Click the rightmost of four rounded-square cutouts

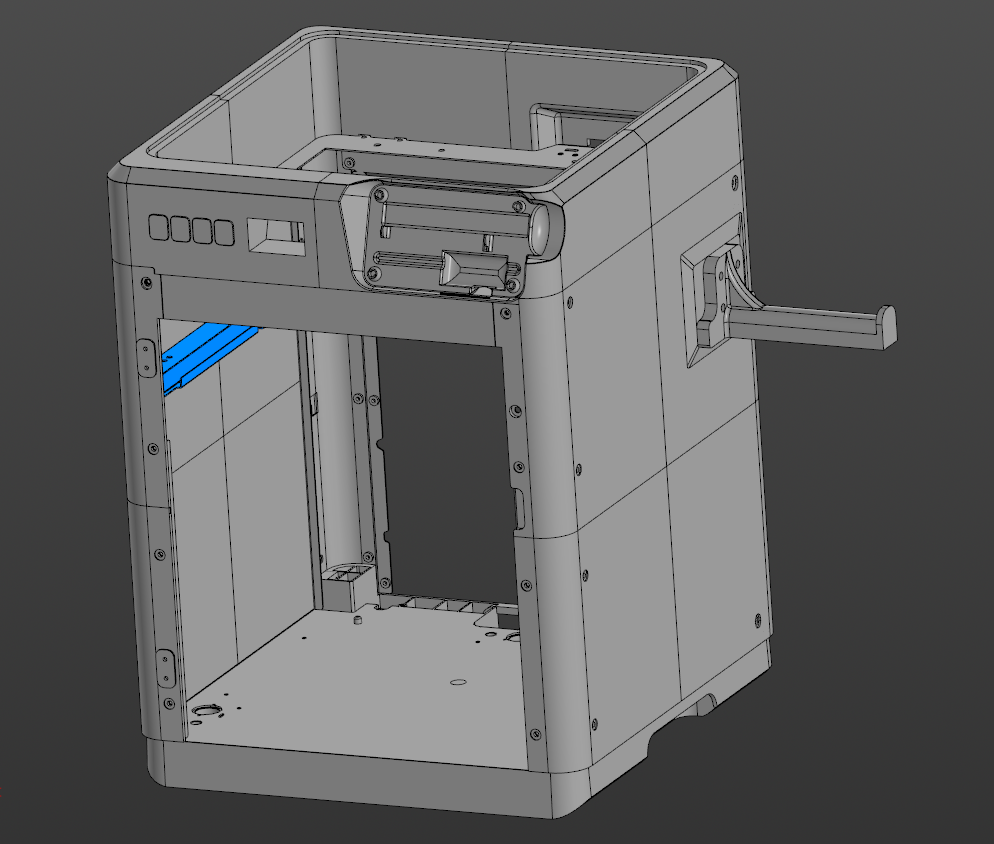pos(224,232)
